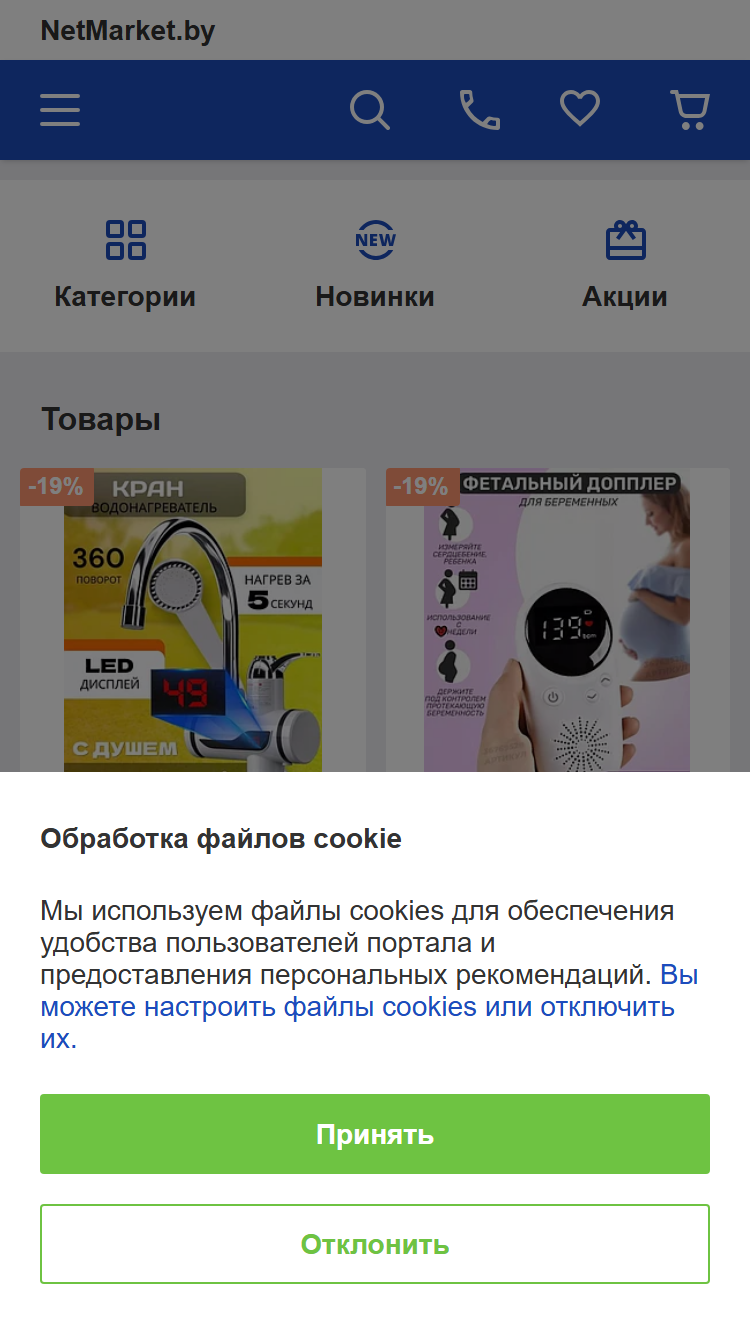Click the Категории grid icon
This screenshot has width=750, height=1334.
click(x=126, y=240)
